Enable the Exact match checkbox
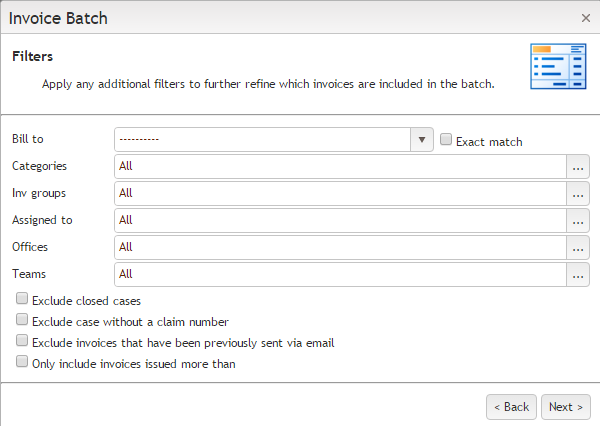This screenshot has width=600, height=426. coord(447,141)
